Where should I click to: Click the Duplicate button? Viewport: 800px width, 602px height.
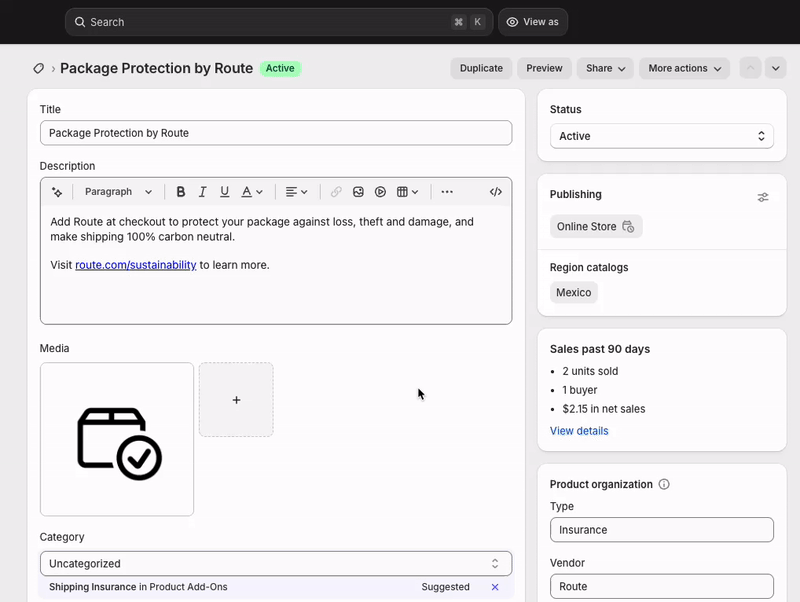coord(481,68)
